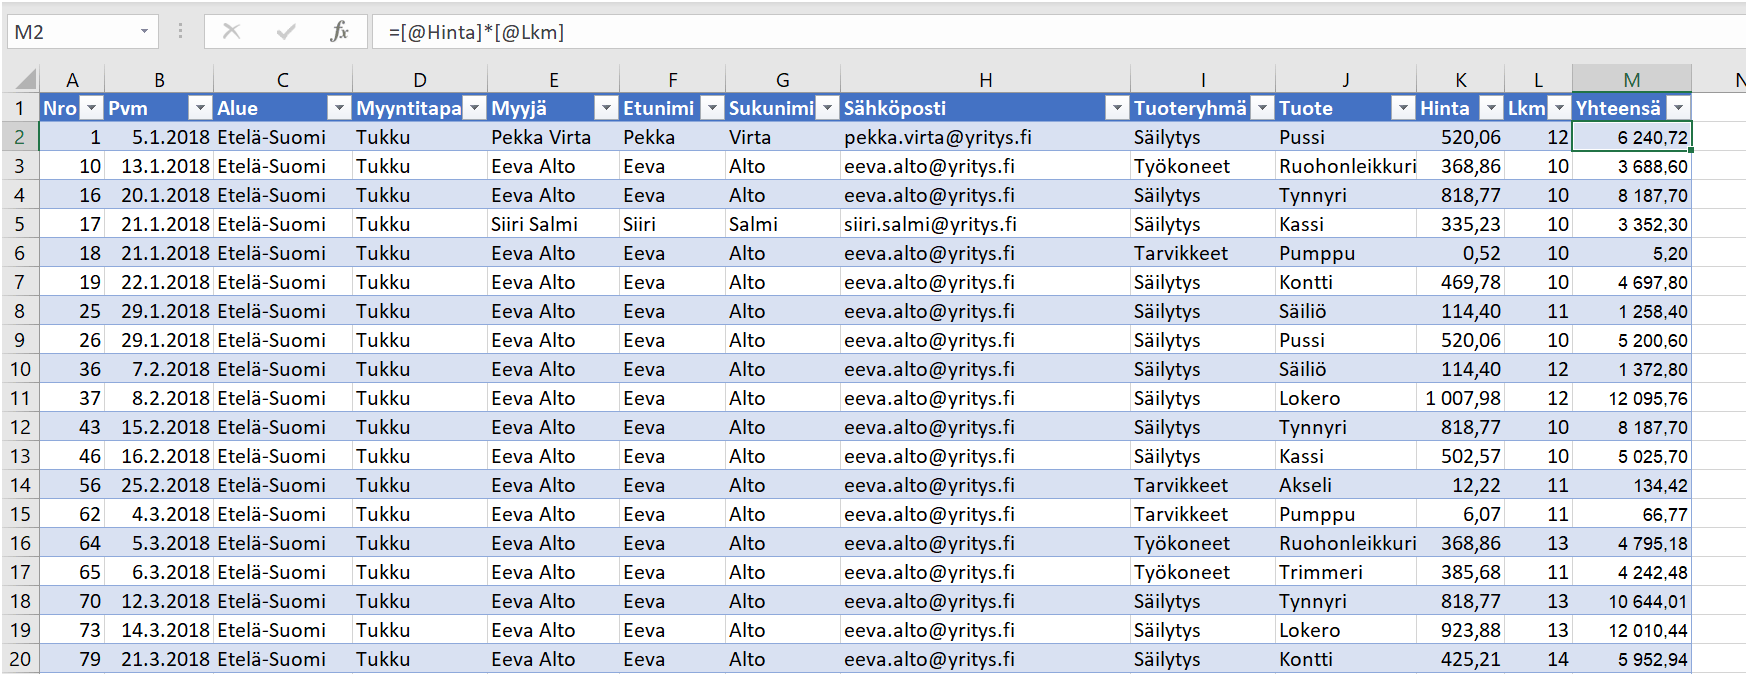The image size is (1748, 676).
Task: Click quantity cell 14 in row 20
Action: click(1538, 659)
